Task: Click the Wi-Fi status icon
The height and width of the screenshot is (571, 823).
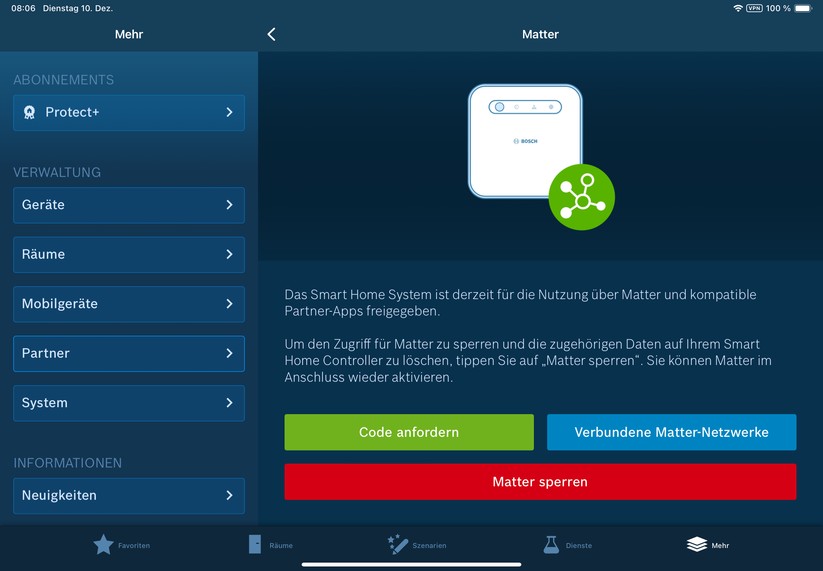Action: pos(737,8)
